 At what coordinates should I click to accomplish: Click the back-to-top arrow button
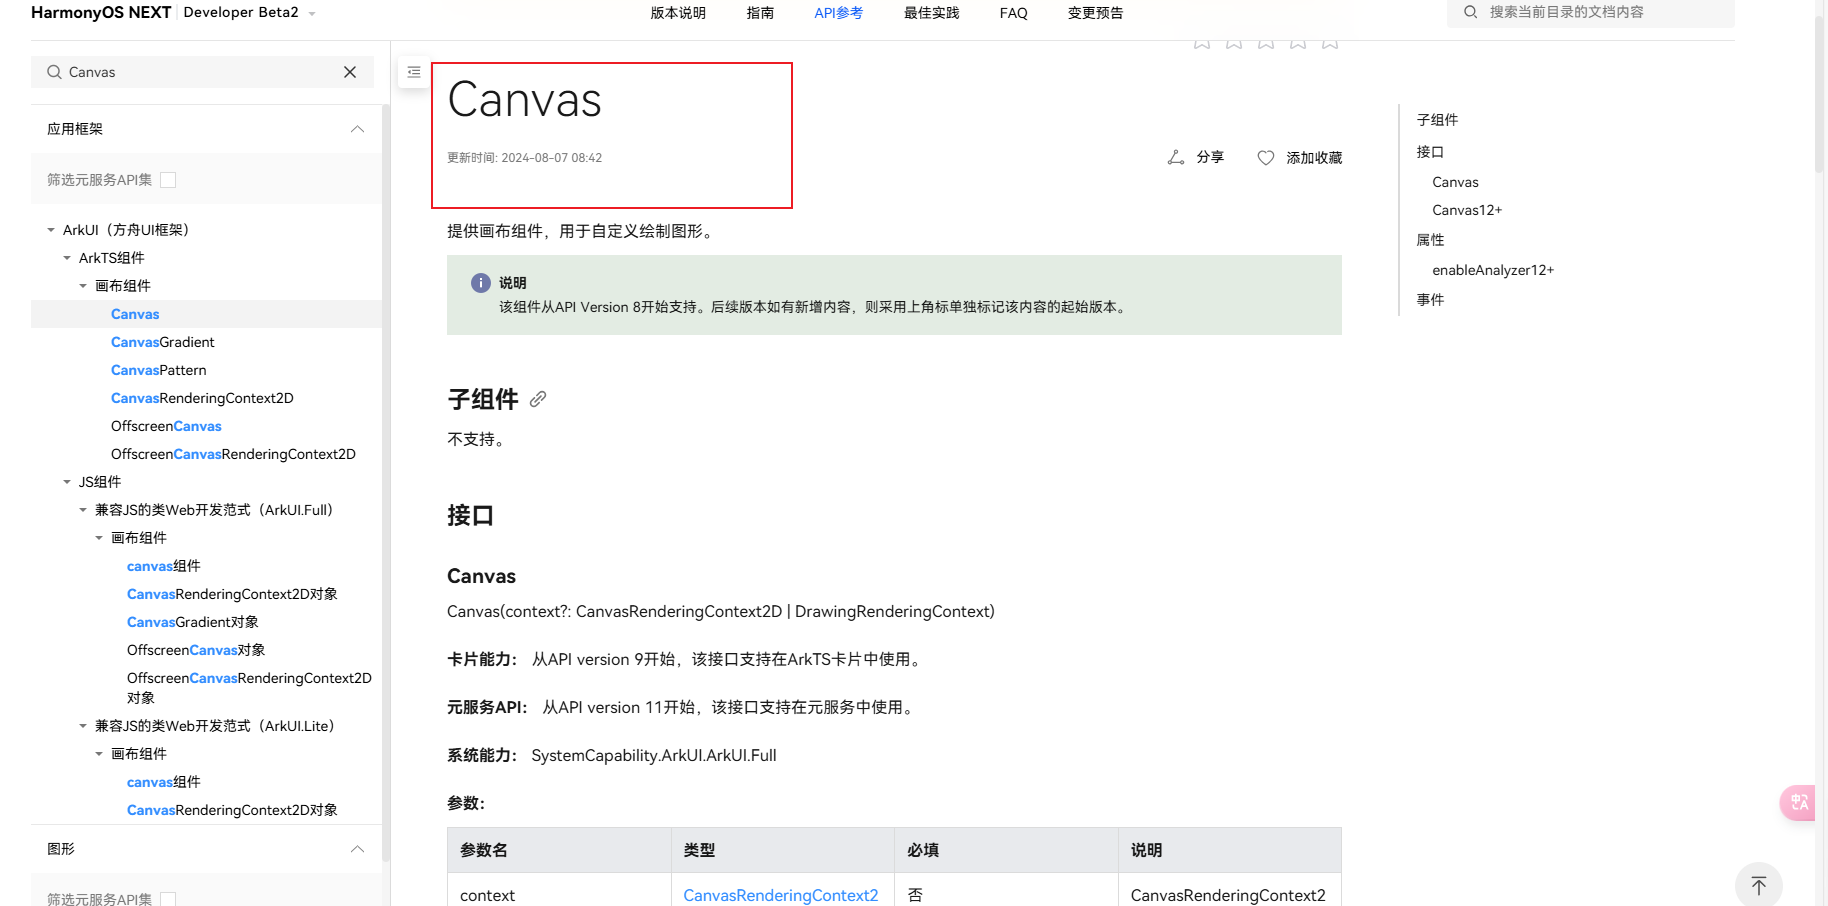click(1759, 885)
